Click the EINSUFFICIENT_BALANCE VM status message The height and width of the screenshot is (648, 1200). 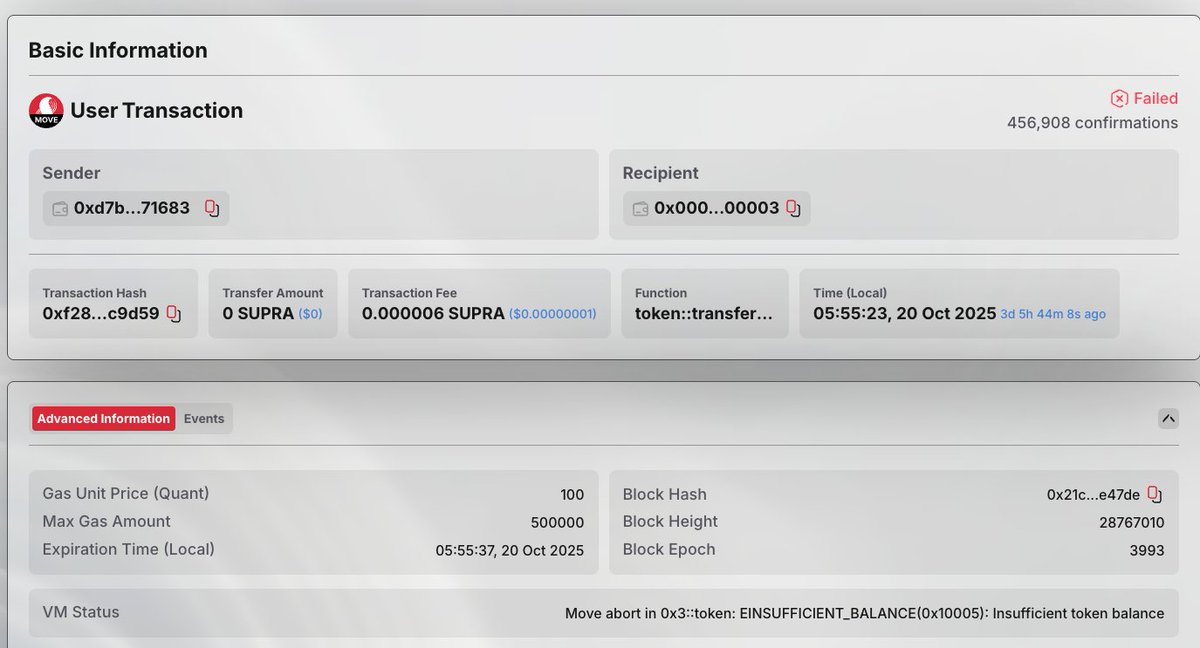click(865, 613)
